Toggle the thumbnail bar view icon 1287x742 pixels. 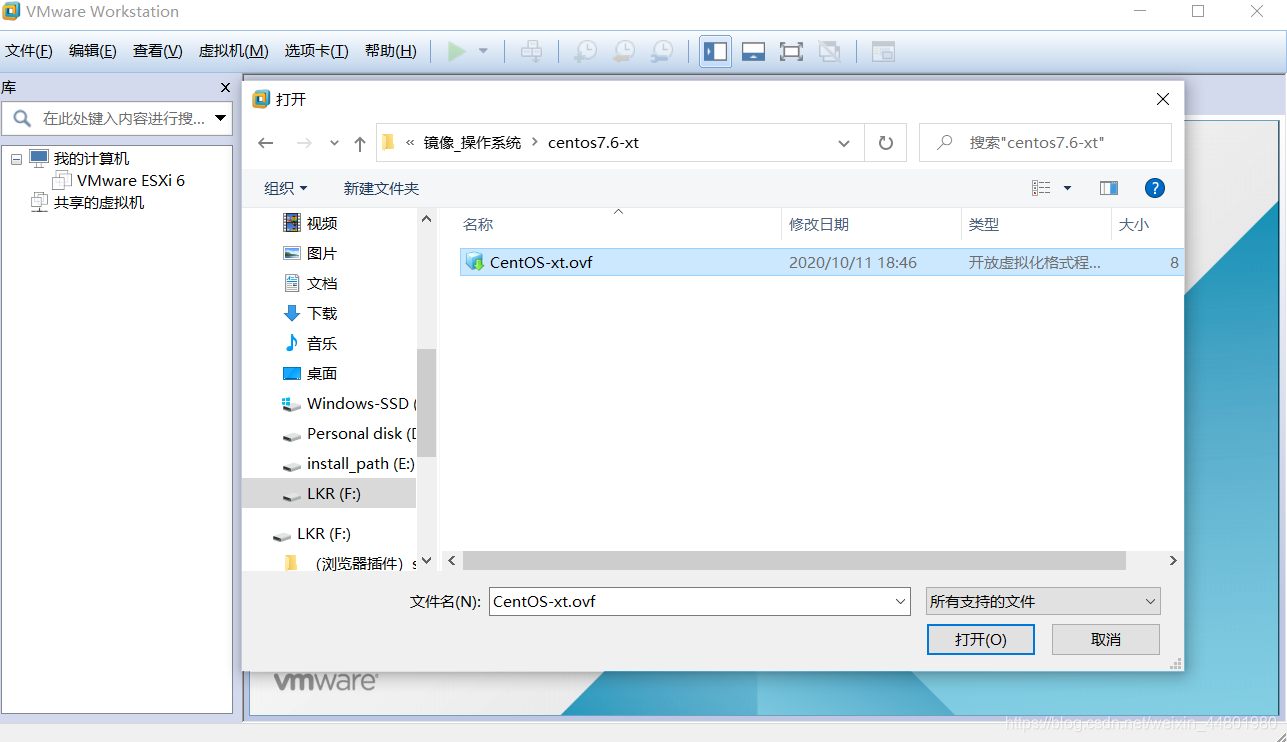point(754,51)
